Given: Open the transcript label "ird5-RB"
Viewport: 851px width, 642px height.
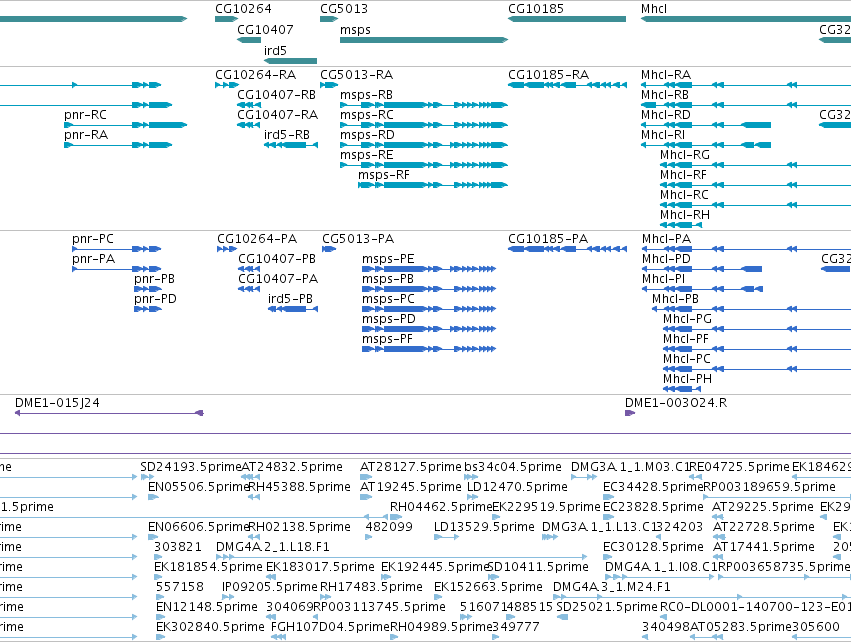Looking at the screenshot, I should coord(287,135).
